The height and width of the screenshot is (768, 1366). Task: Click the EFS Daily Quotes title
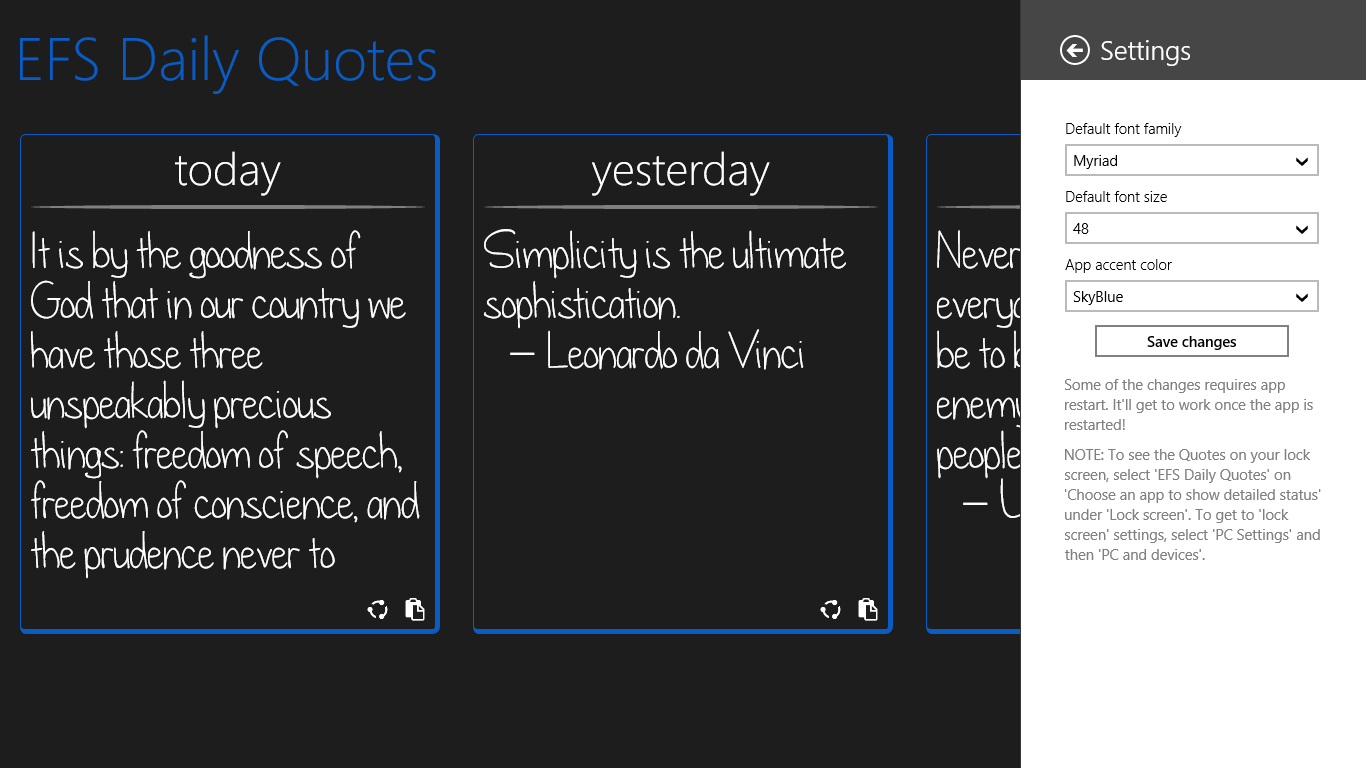[227, 60]
